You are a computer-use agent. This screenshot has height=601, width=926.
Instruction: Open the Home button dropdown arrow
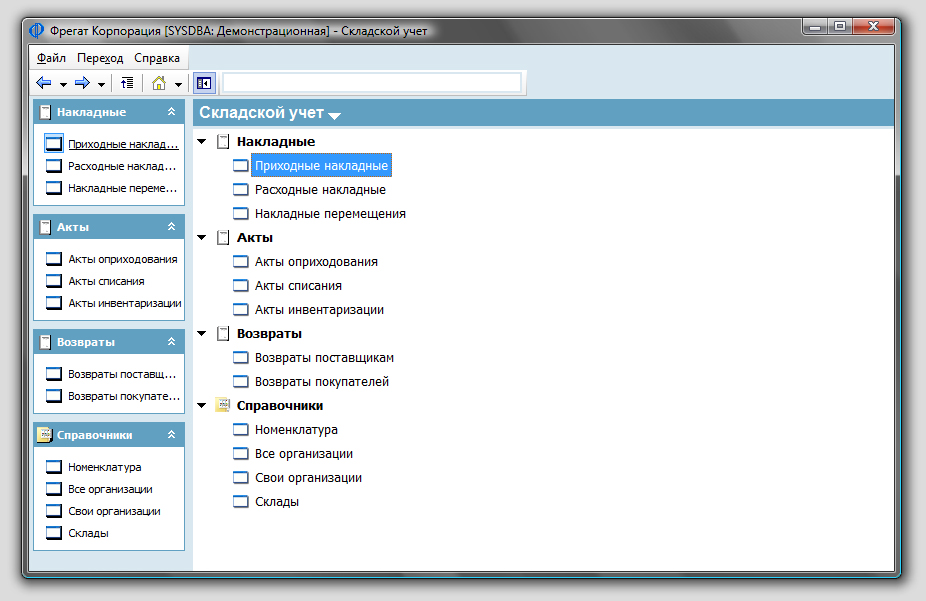(178, 84)
